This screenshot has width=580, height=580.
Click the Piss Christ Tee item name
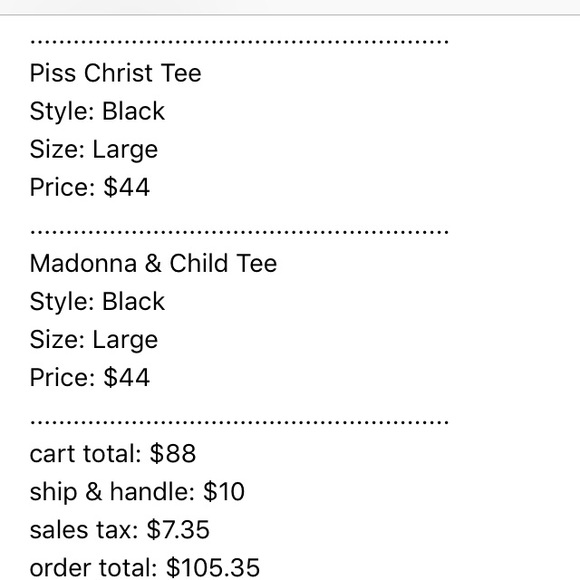(x=115, y=73)
